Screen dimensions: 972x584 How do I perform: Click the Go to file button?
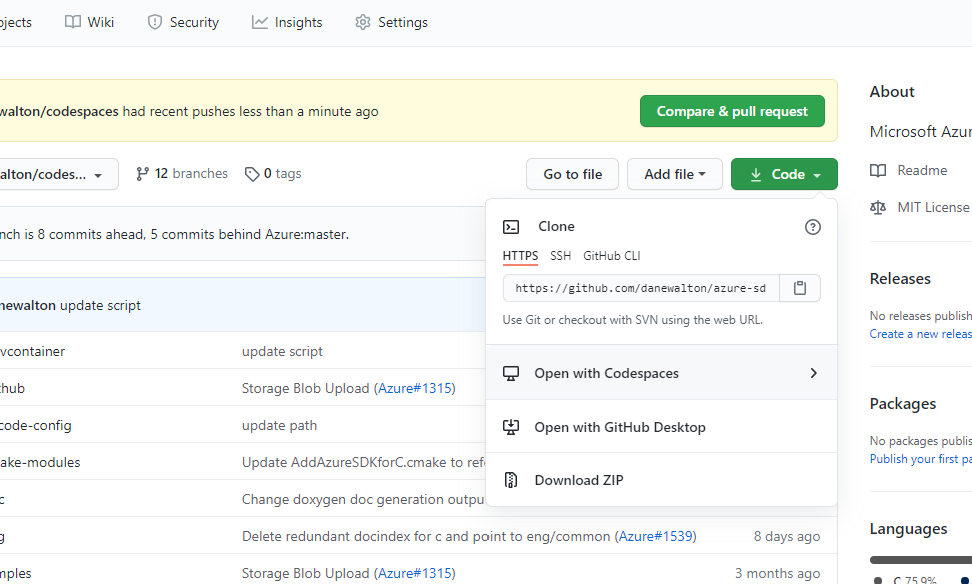[572, 174]
